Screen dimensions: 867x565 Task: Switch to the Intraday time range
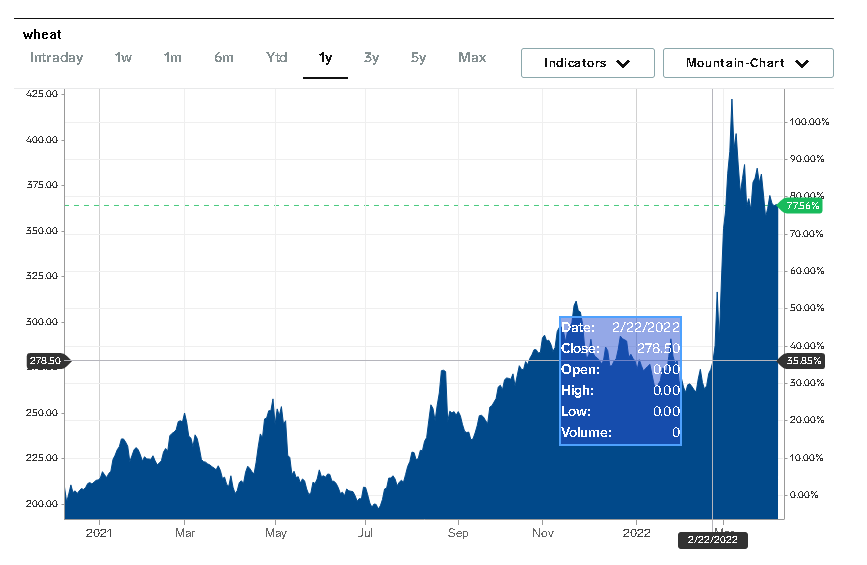56,58
